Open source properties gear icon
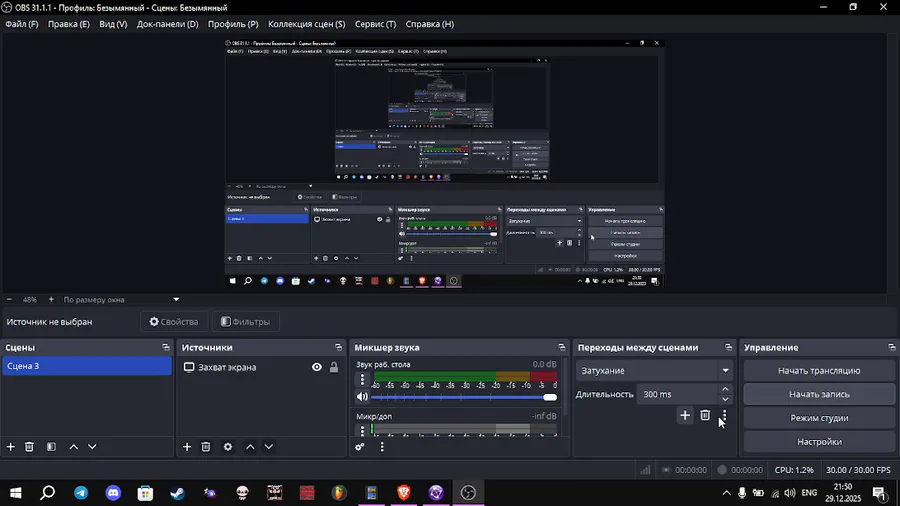 (x=228, y=447)
